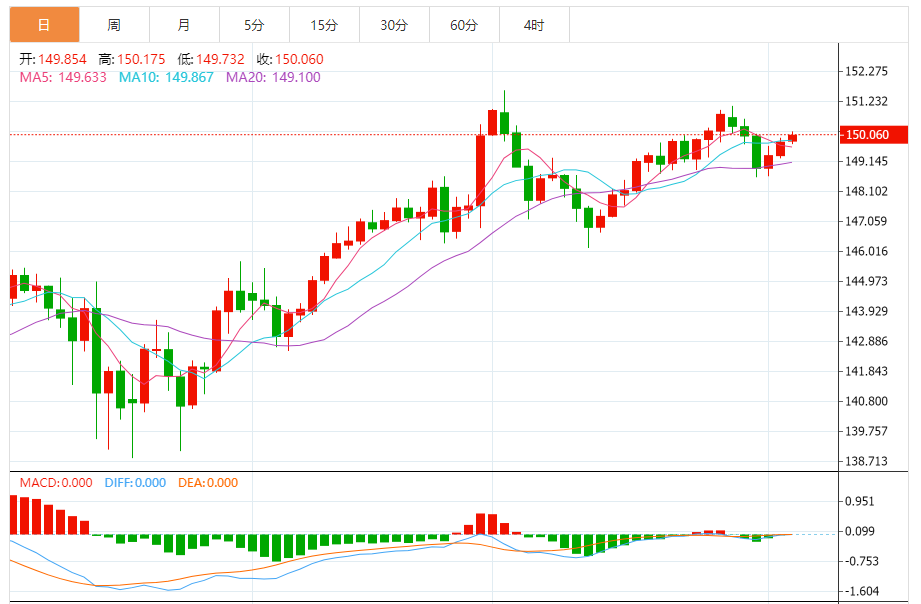The height and width of the screenshot is (604, 921).
Task: Click the DIFF:0.000 indicator label
Action: [x=135, y=483]
